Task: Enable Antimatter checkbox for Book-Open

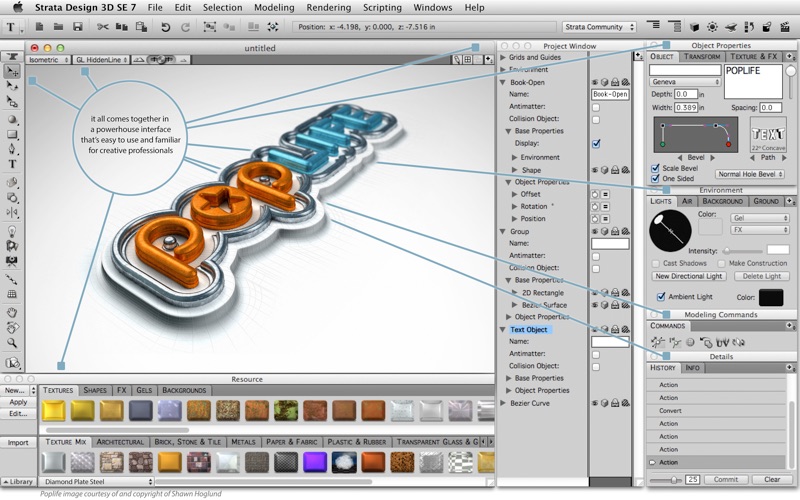Action: tap(596, 107)
